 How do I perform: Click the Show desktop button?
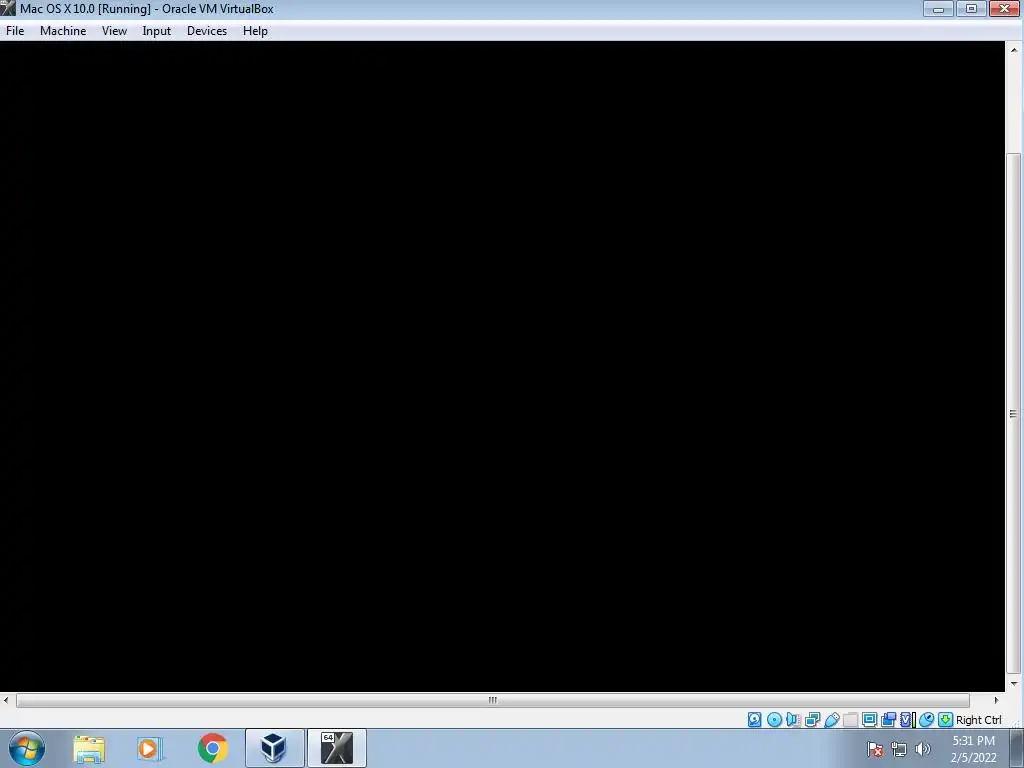click(x=1017, y=748)
